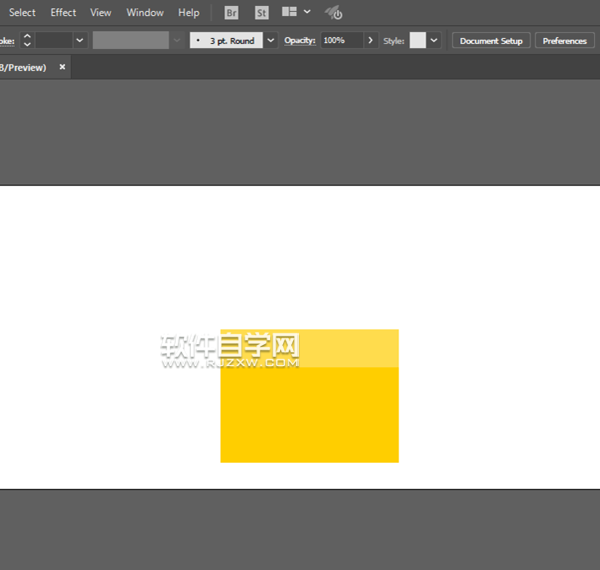Adjust stroke weight with stepper arrows

[27, 41]
